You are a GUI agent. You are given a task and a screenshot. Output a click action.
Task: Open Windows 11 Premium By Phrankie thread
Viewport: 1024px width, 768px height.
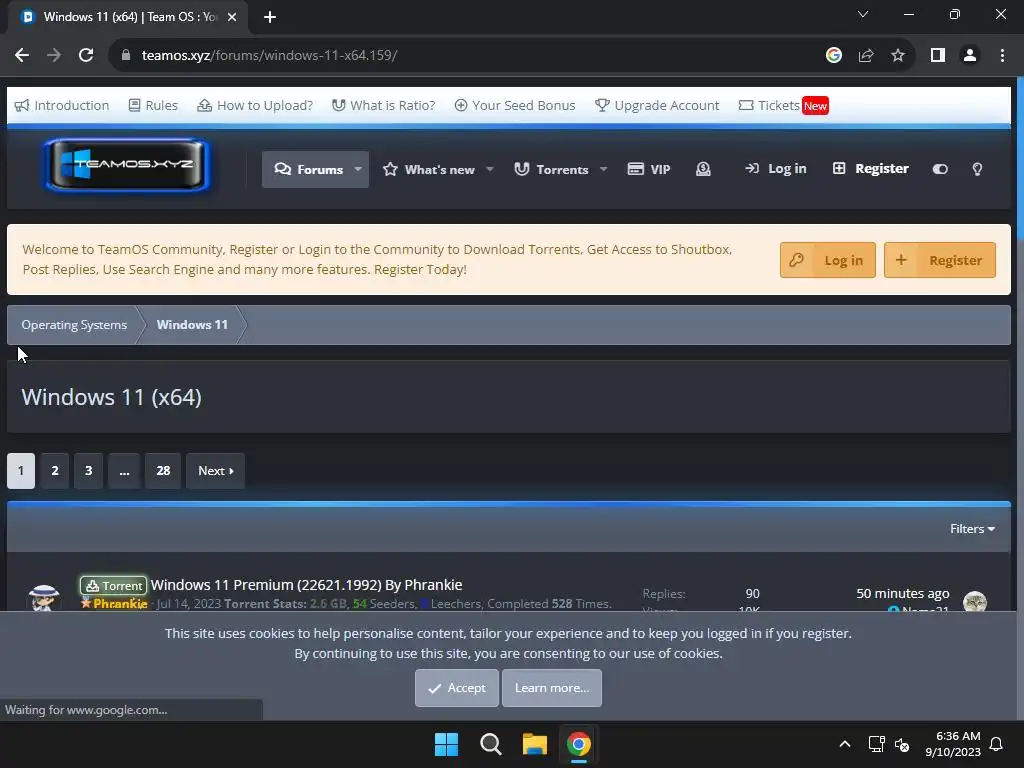click(x=306, y=584)
